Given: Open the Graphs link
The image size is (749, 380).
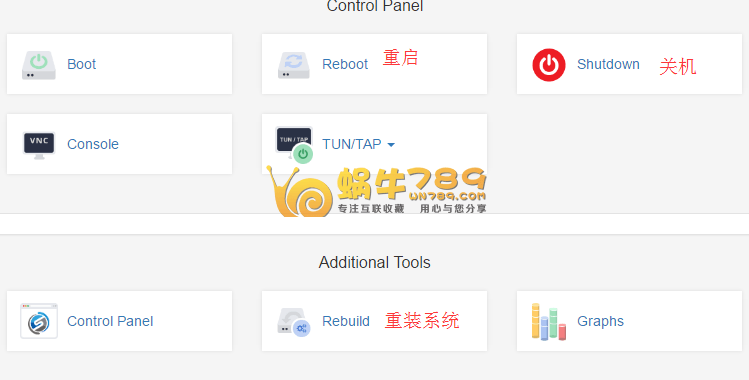Looking at the screenshot, I should point(600,321).
